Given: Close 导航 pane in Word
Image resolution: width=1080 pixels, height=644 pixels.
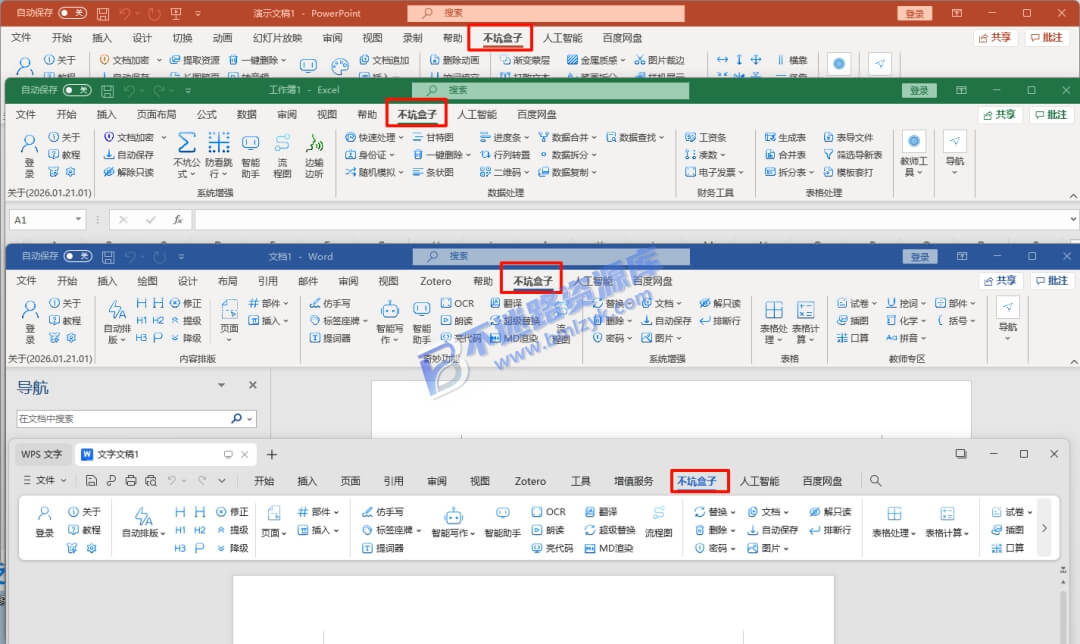Looking at the screenshot, I should tap(253, 385).
